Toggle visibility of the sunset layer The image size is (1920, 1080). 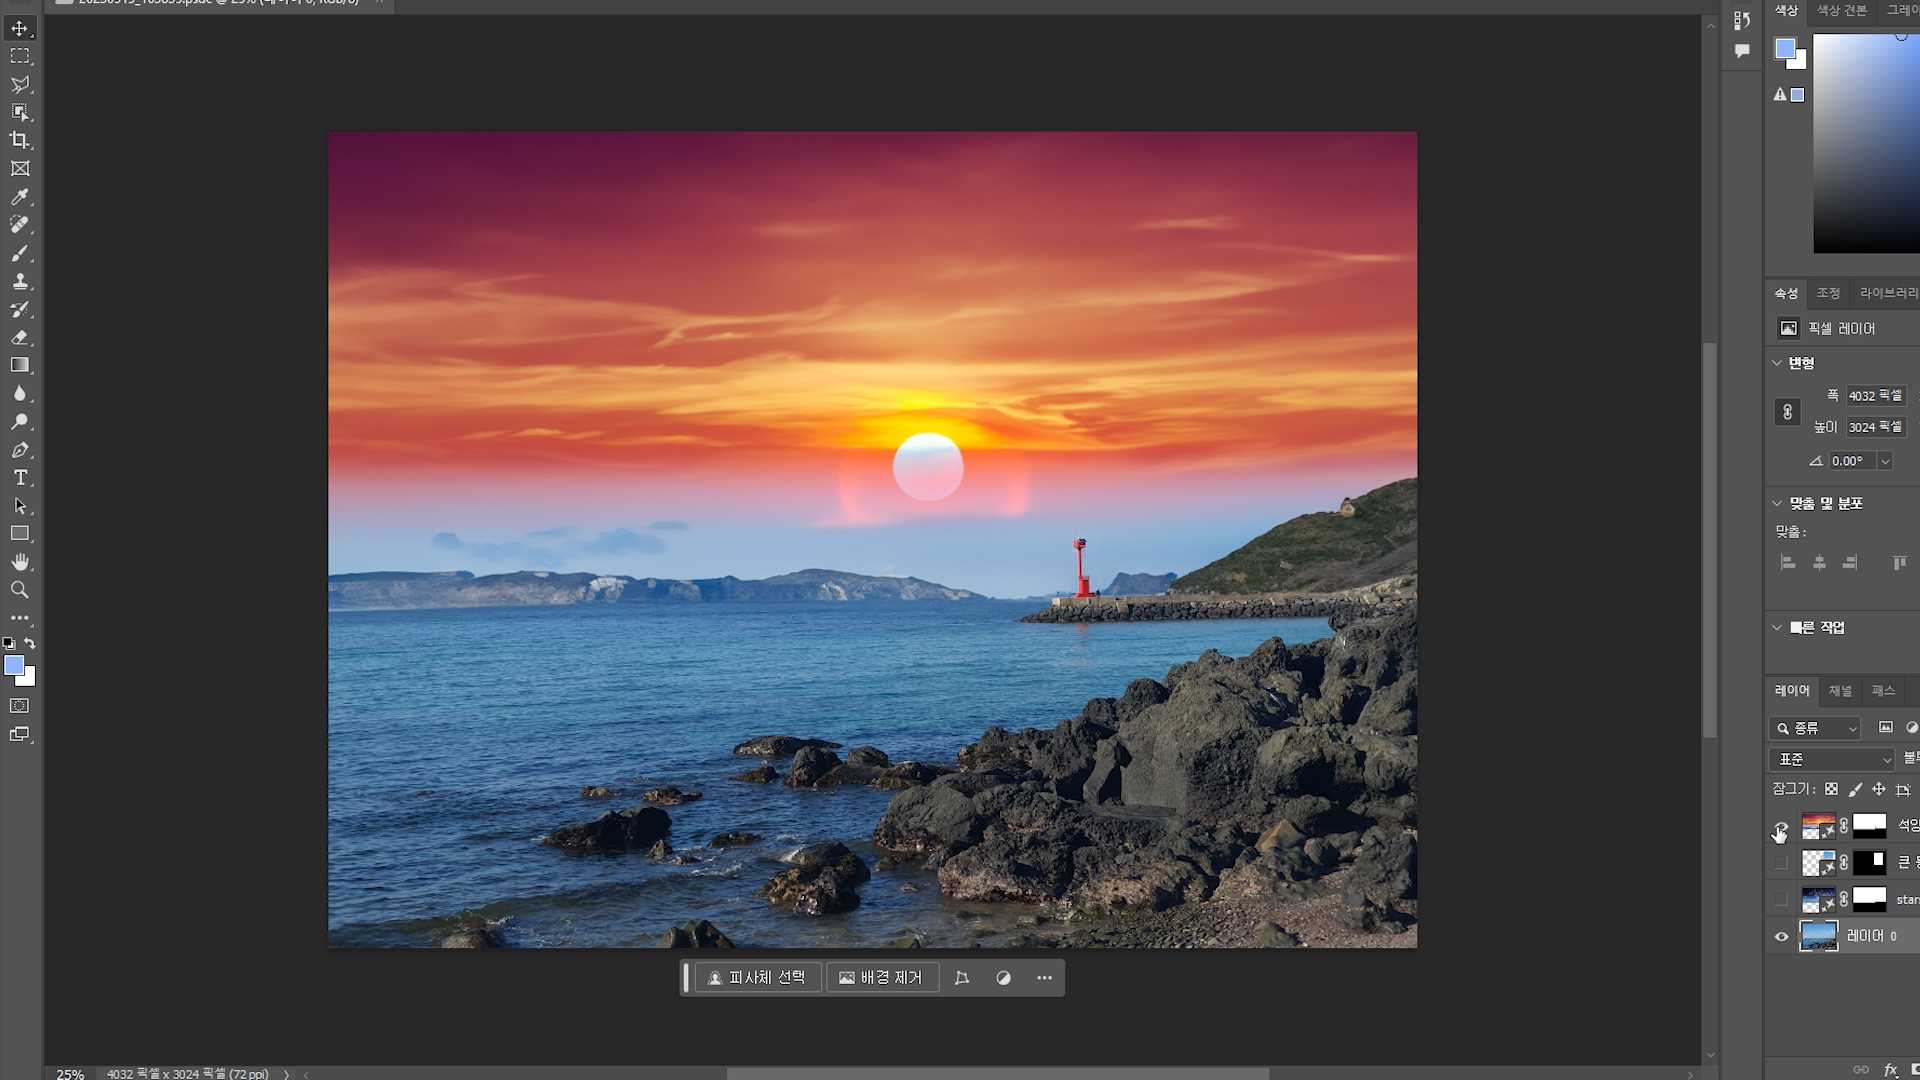[1781, 827]
